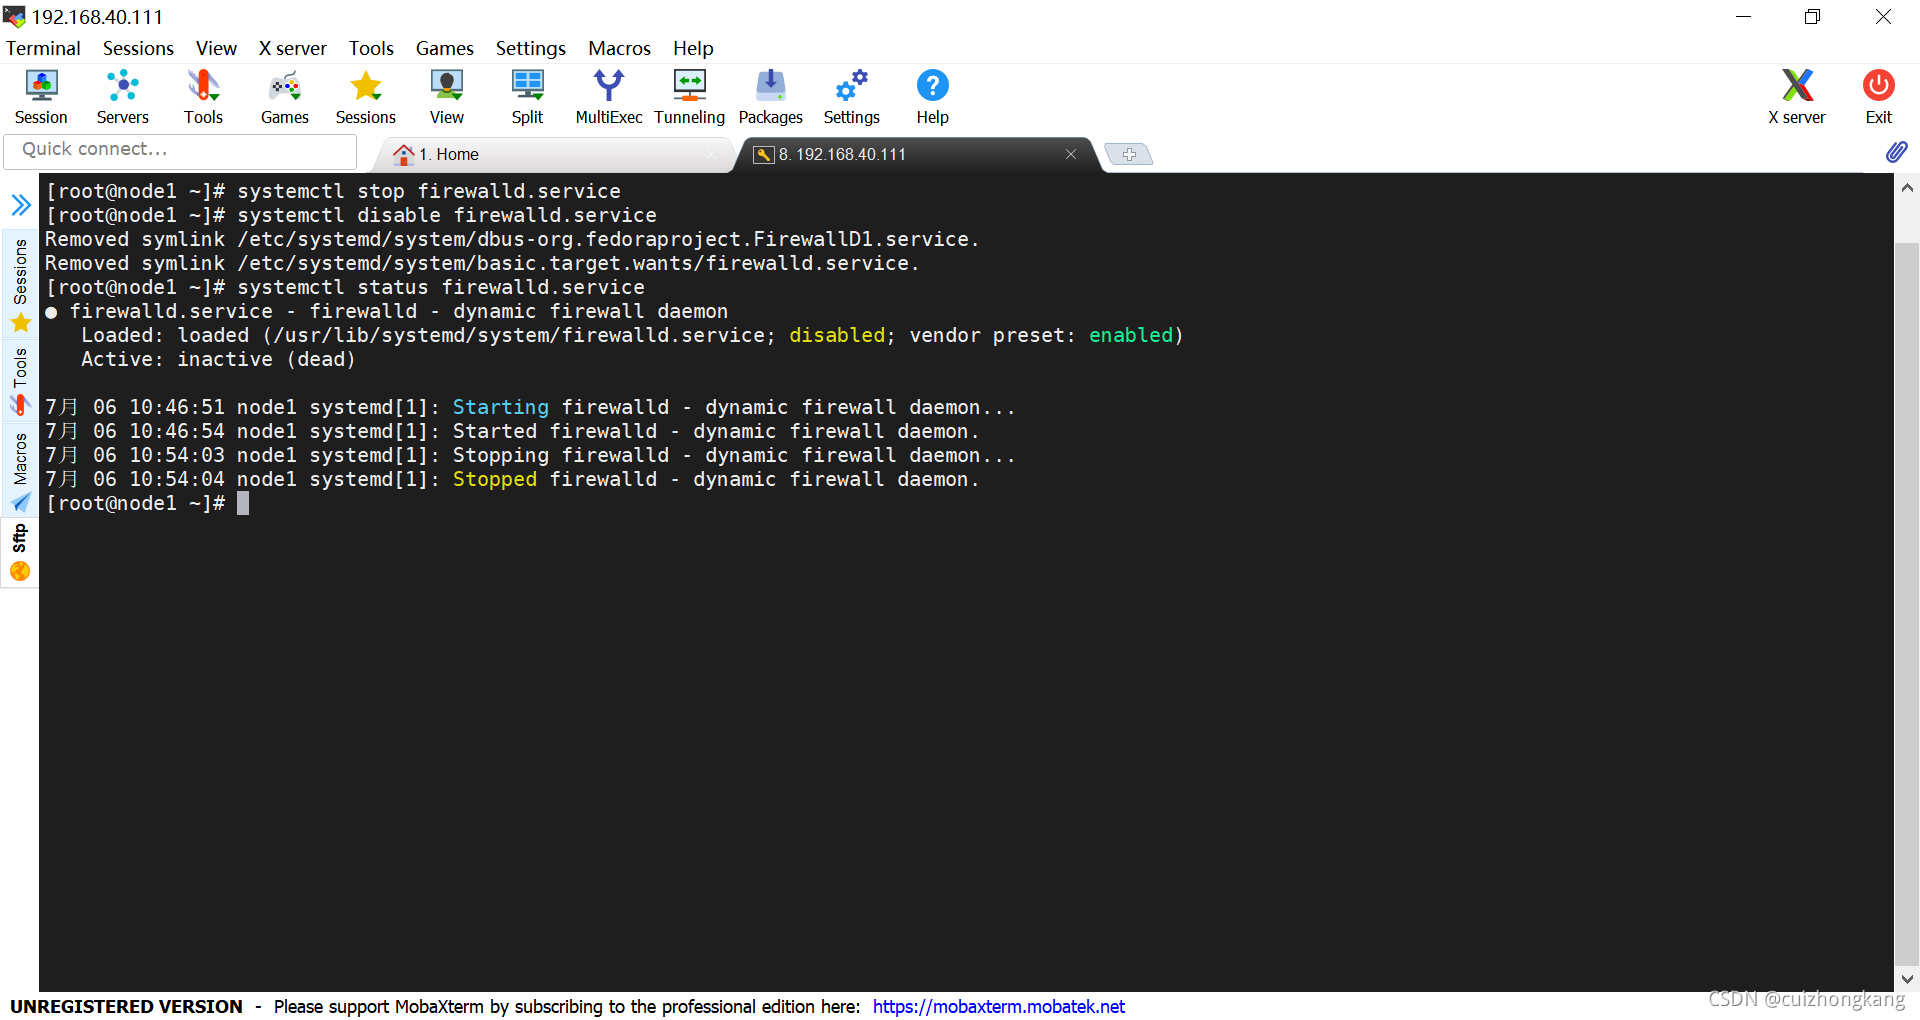Viewport: 1920px width, 1020px height.
Task: Open the Tools sidebar tab
Action: 20,381
